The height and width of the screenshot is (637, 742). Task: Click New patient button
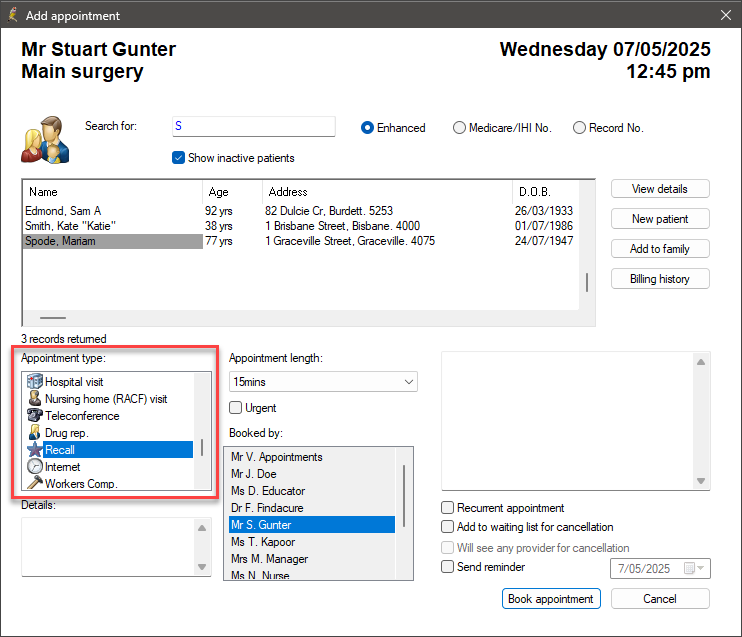point(660,219)
